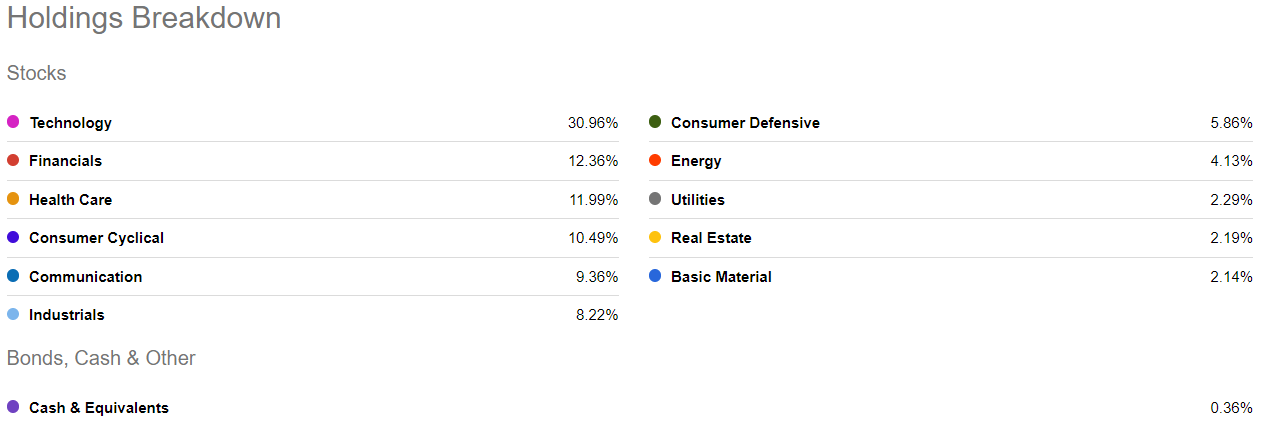Select the Bonds, Cash & Other heading

click(101, 358)
